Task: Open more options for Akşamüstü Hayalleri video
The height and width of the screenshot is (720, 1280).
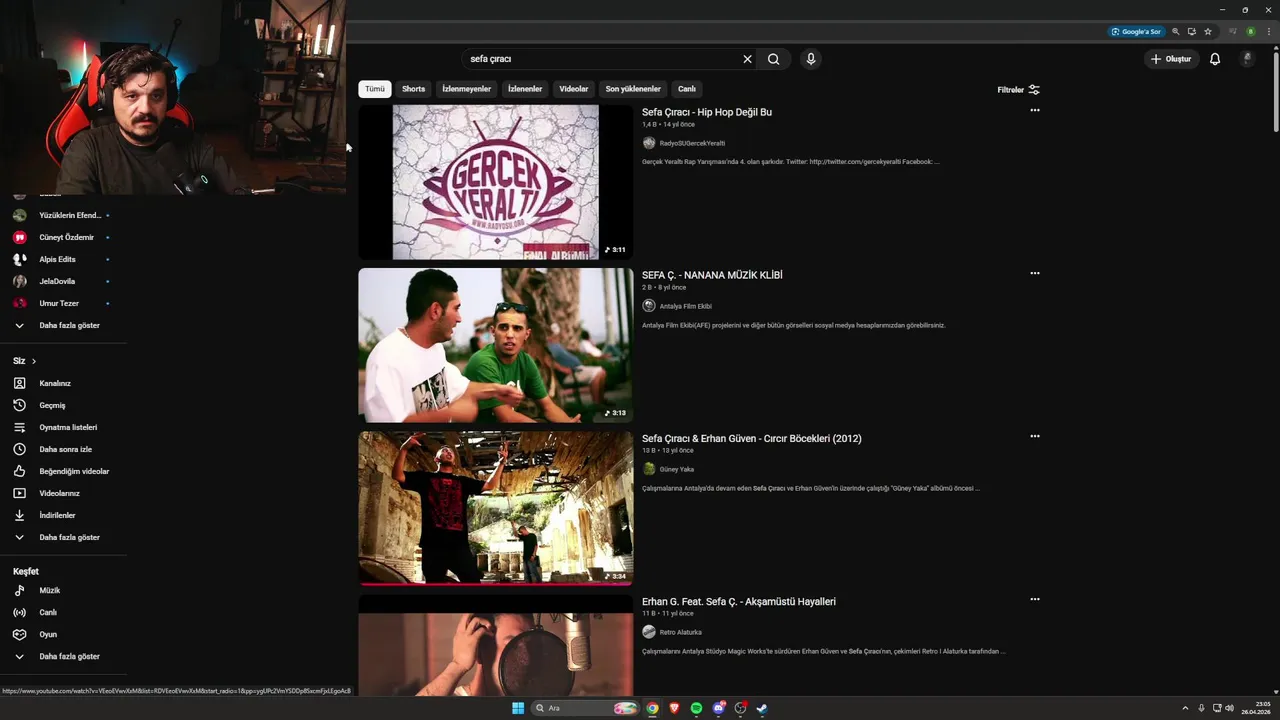Action: 1035,599
